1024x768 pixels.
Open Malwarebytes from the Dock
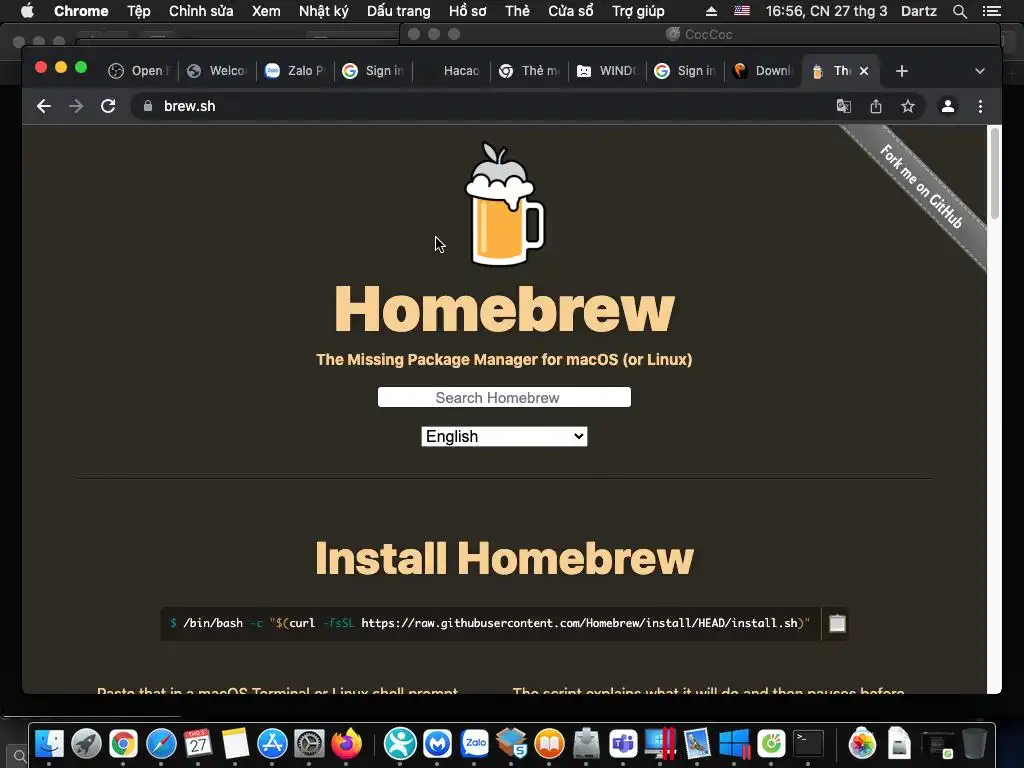coord(437,743)
